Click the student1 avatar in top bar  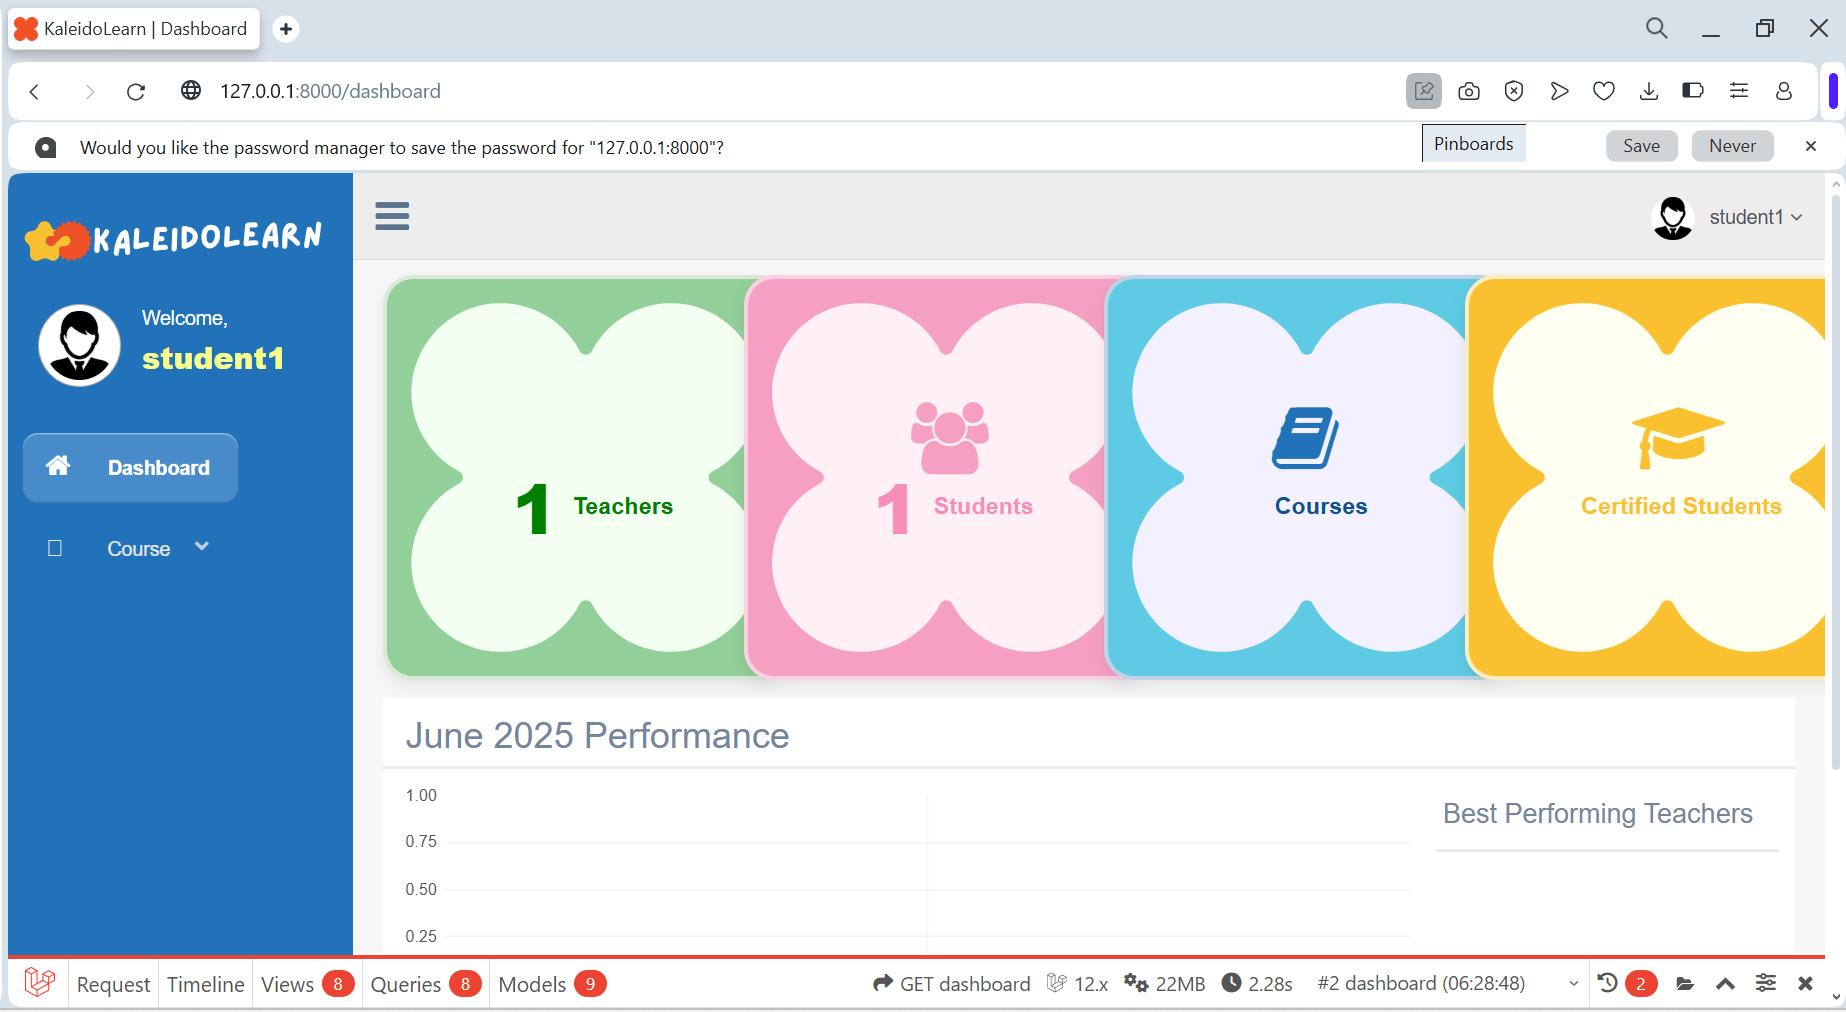tap(1673, 218)
